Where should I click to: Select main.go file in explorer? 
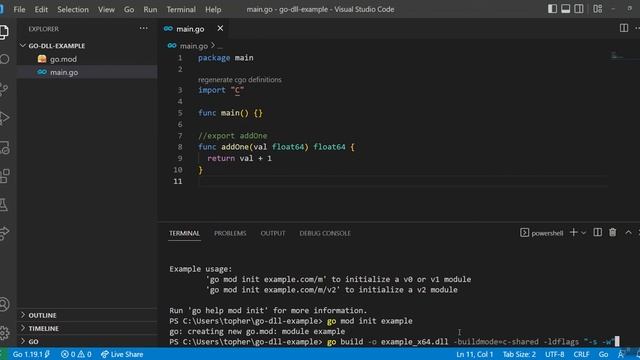point(64,72)
